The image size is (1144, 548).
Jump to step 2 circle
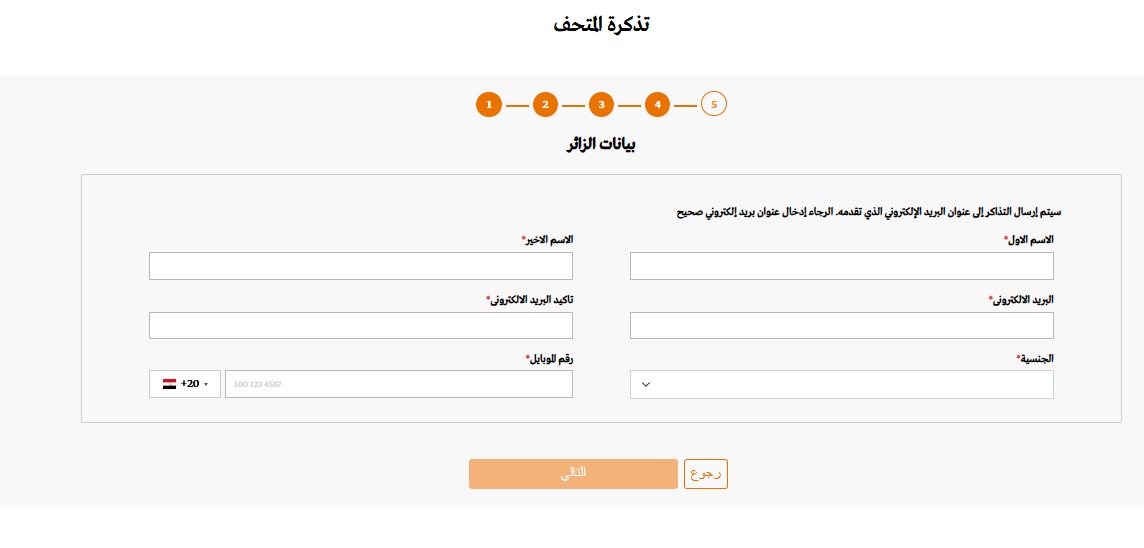[x=544, y=104]
